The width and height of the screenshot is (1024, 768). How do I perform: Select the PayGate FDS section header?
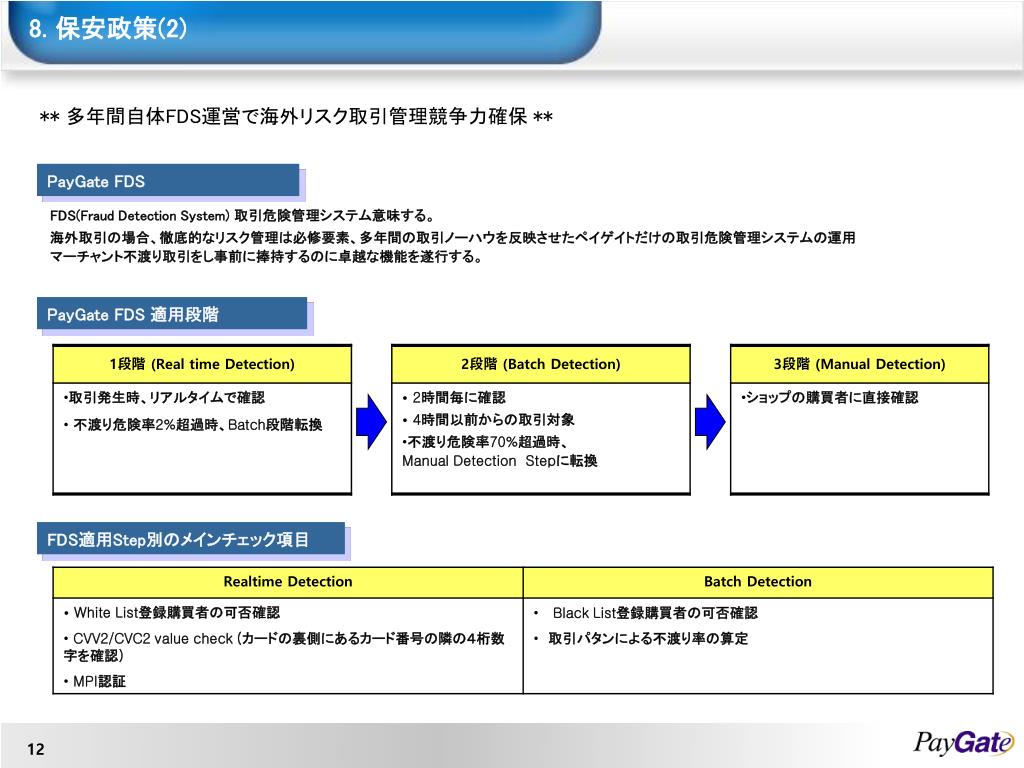click(168, 181)
